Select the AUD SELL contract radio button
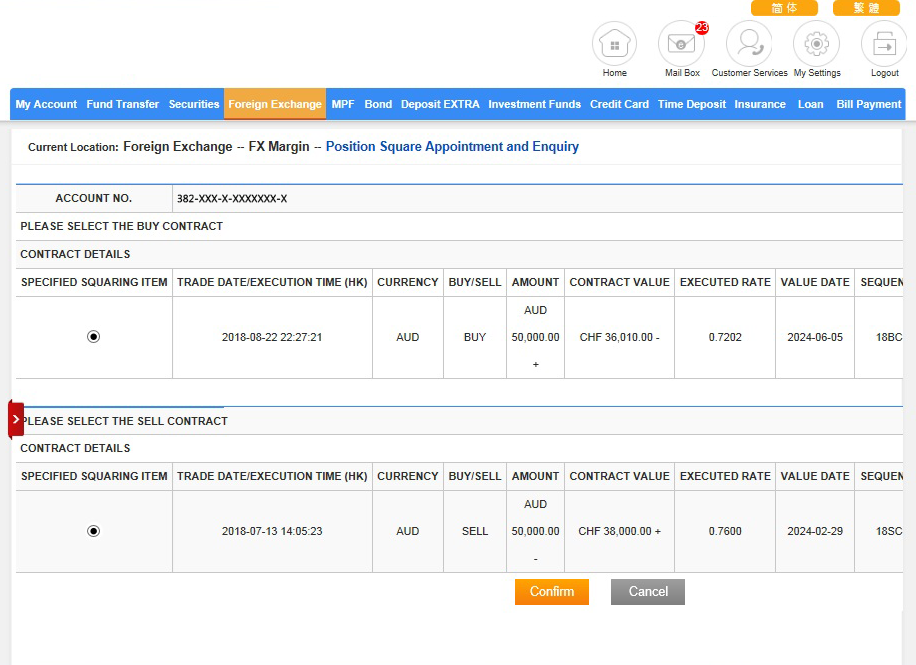Screen dimensions: 916x665 [94, 531]
